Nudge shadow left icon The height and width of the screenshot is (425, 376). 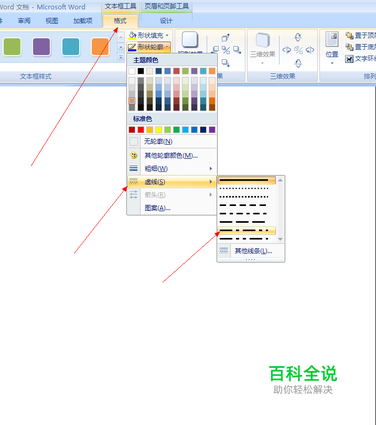click(216, 50)
